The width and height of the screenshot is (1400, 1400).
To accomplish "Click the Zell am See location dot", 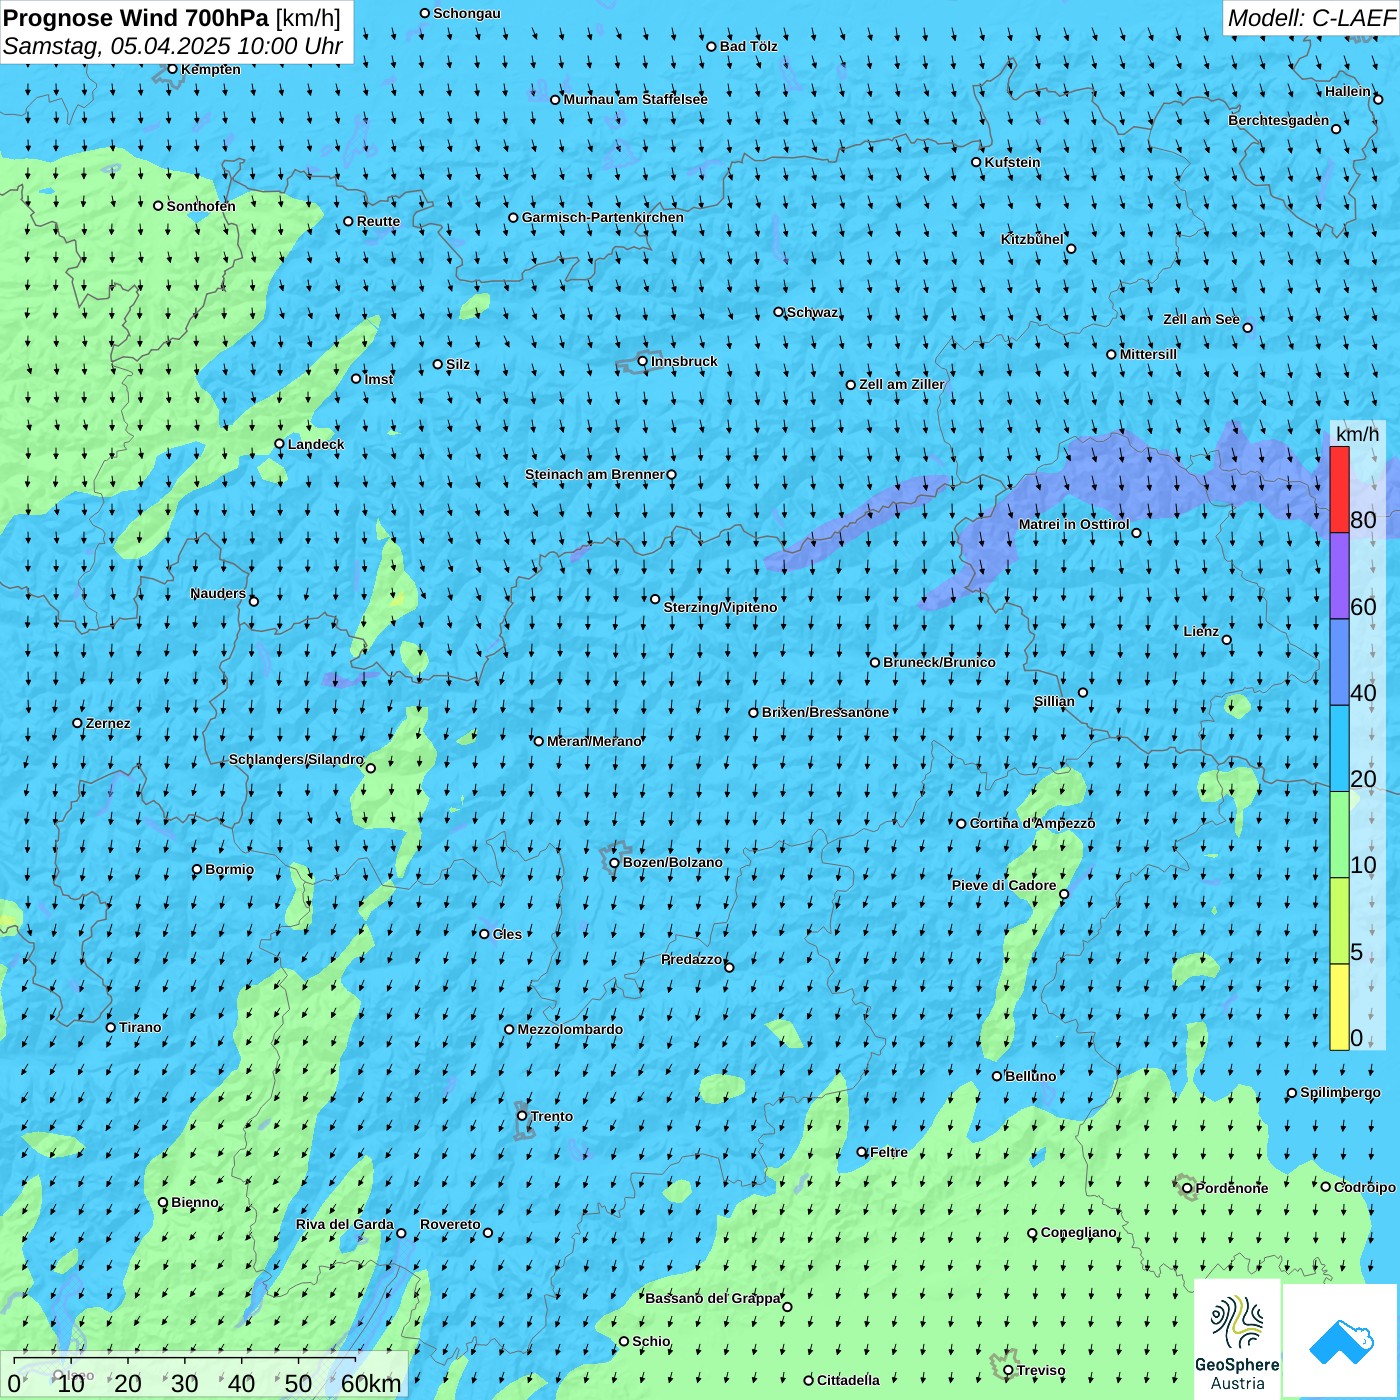I will pos(1247,327).
